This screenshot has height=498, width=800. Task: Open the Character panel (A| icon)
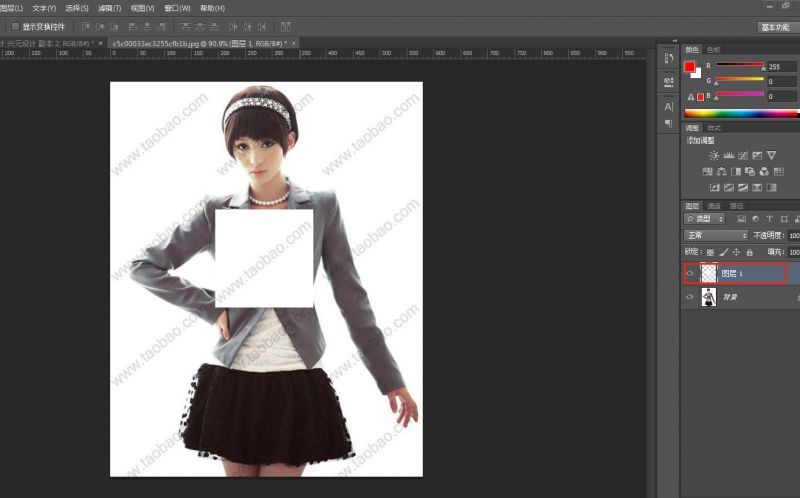(x=668, y=106)
